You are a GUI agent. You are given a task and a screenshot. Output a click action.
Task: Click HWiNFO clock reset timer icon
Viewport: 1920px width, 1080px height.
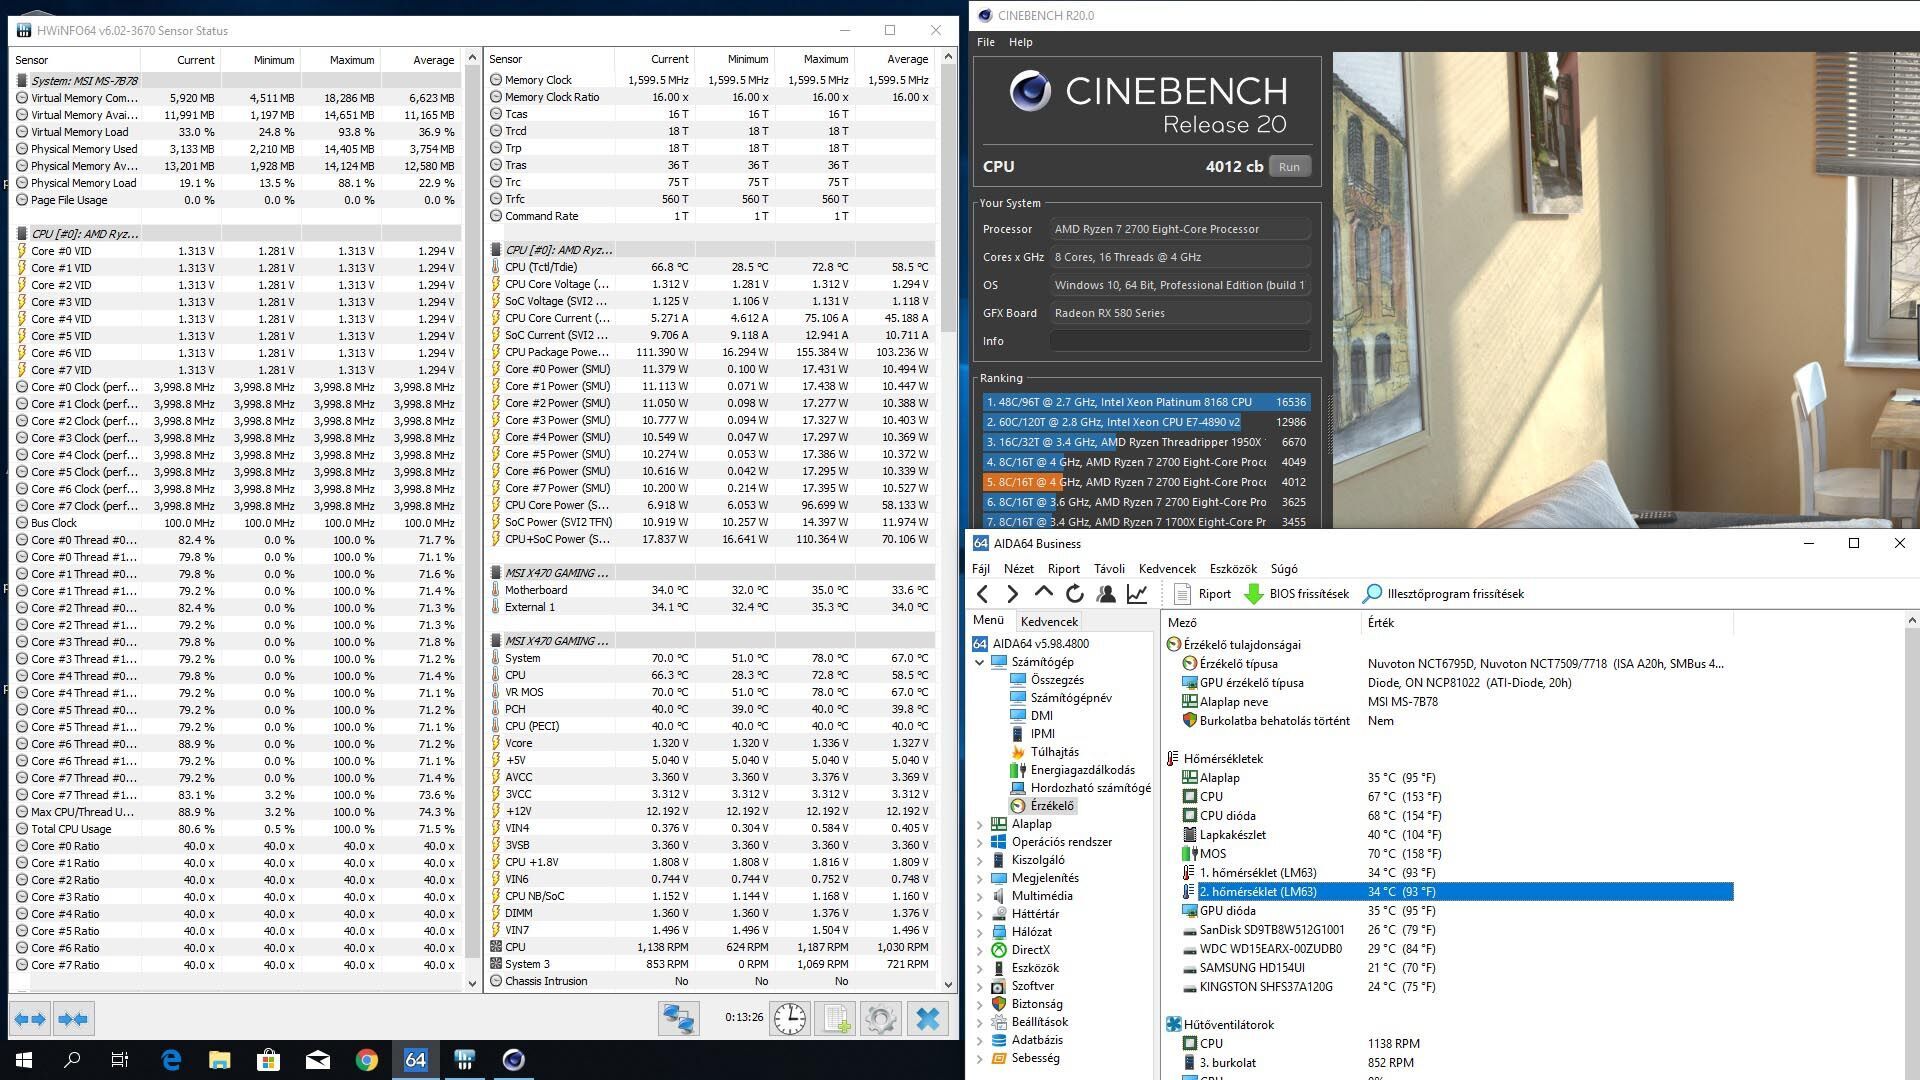[x=790, y=1019]
